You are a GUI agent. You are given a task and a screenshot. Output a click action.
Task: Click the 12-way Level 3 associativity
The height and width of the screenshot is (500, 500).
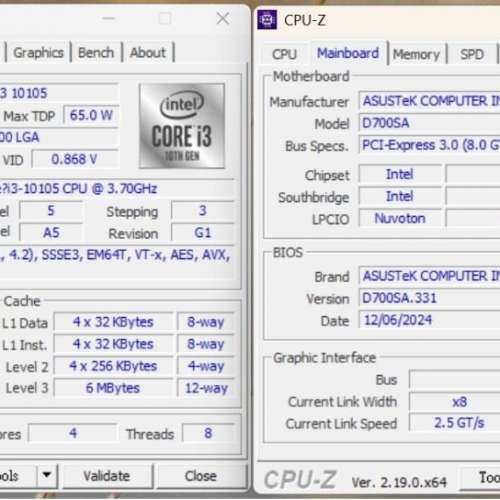coord(206,388)
